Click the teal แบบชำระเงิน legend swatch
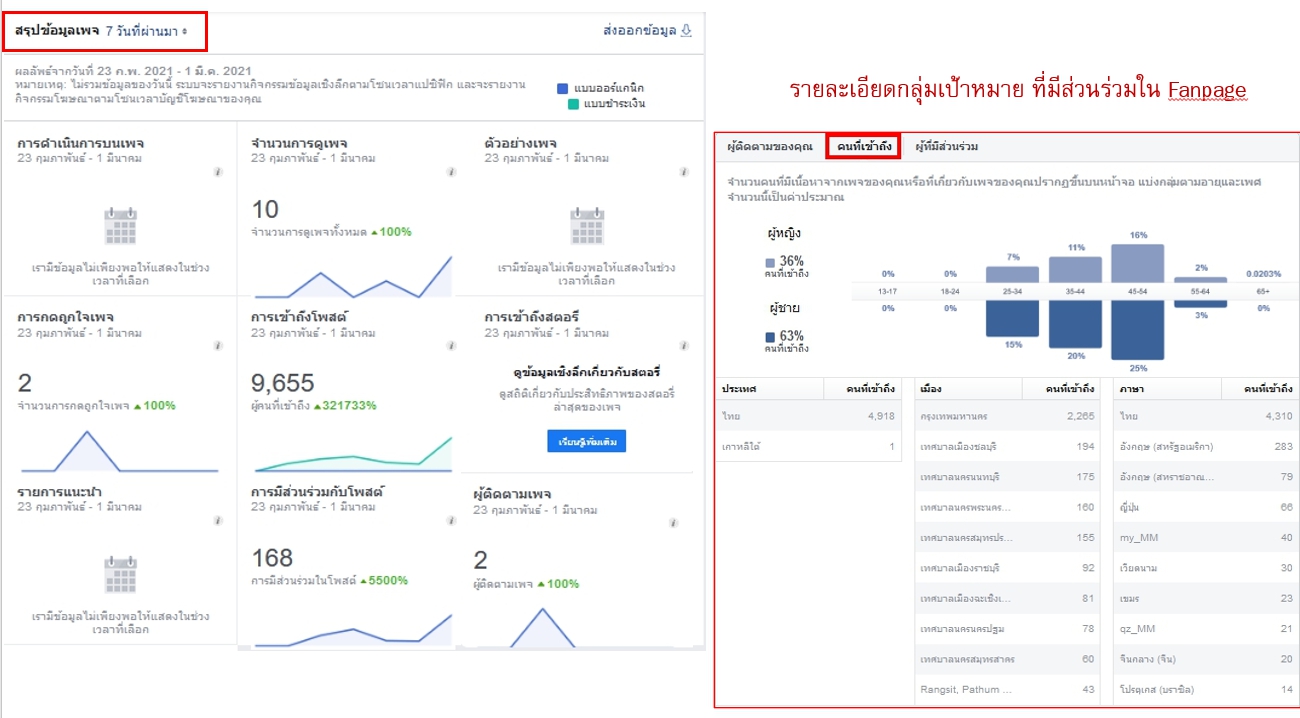 572,104
